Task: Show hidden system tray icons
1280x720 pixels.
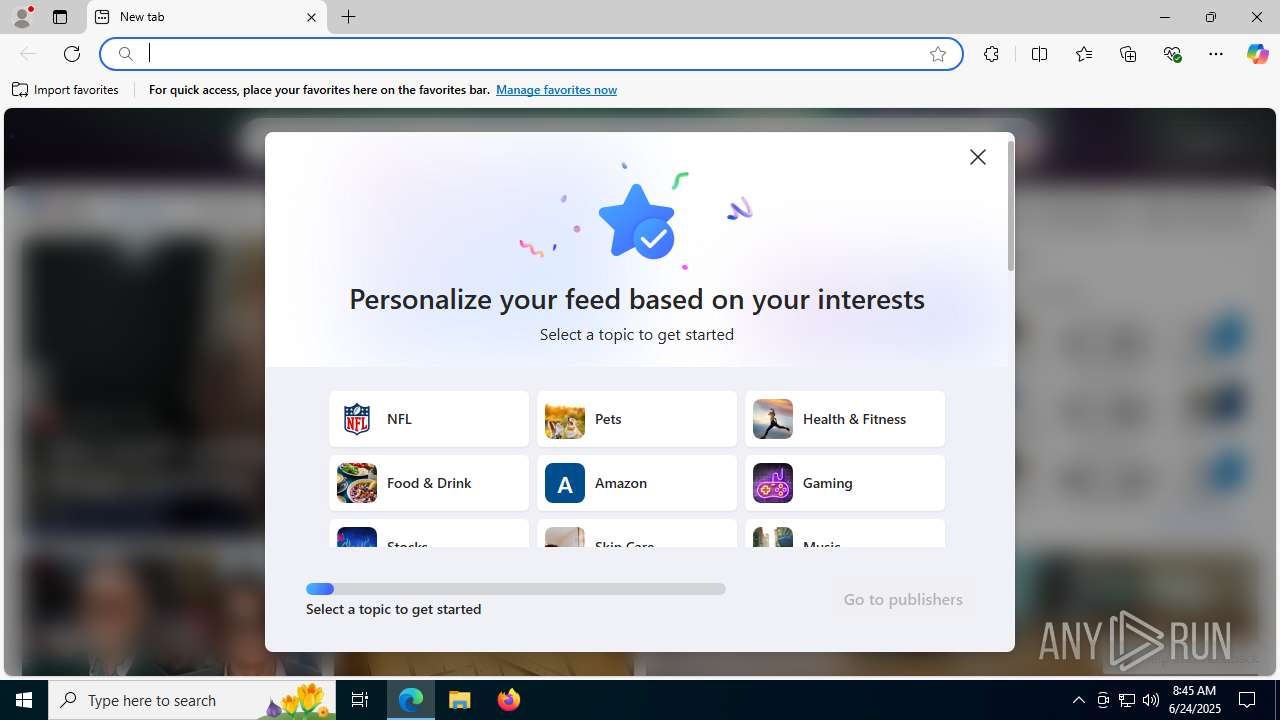Action: point(1078,700)
